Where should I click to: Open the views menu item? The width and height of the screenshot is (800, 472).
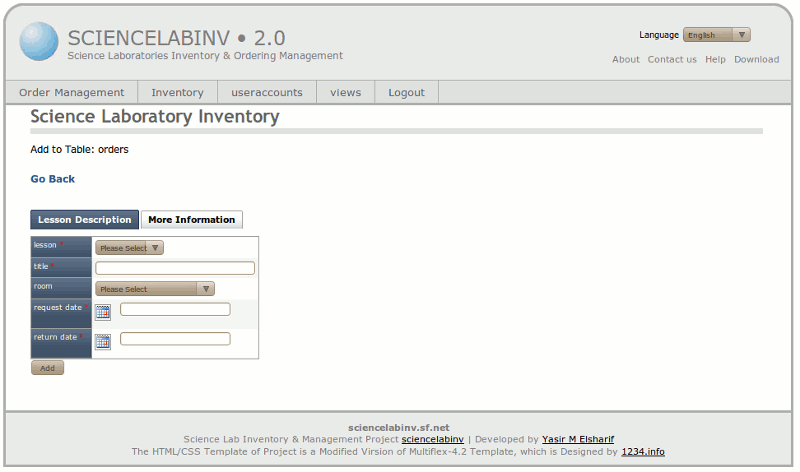point(345,93)
